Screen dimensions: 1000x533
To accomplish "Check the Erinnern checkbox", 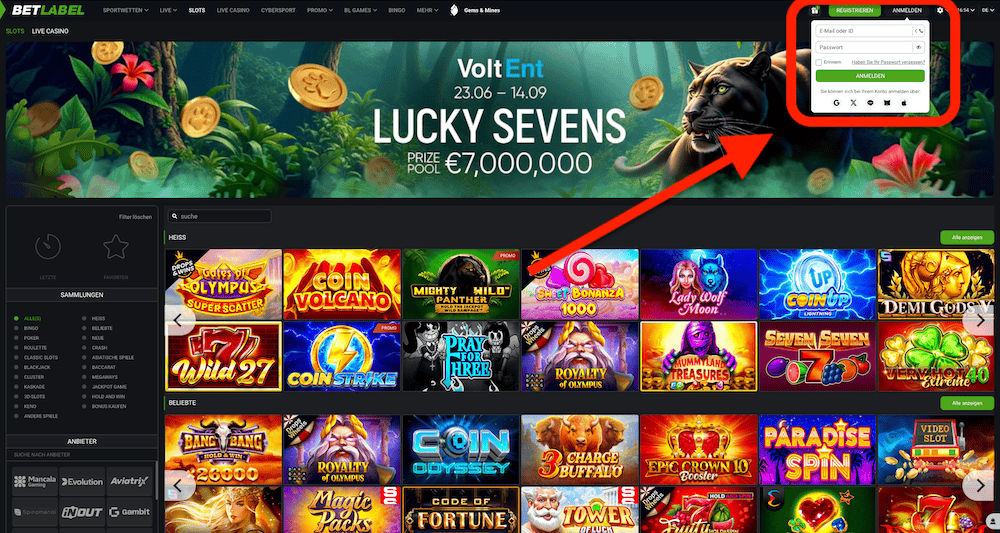I will (819, 62).
